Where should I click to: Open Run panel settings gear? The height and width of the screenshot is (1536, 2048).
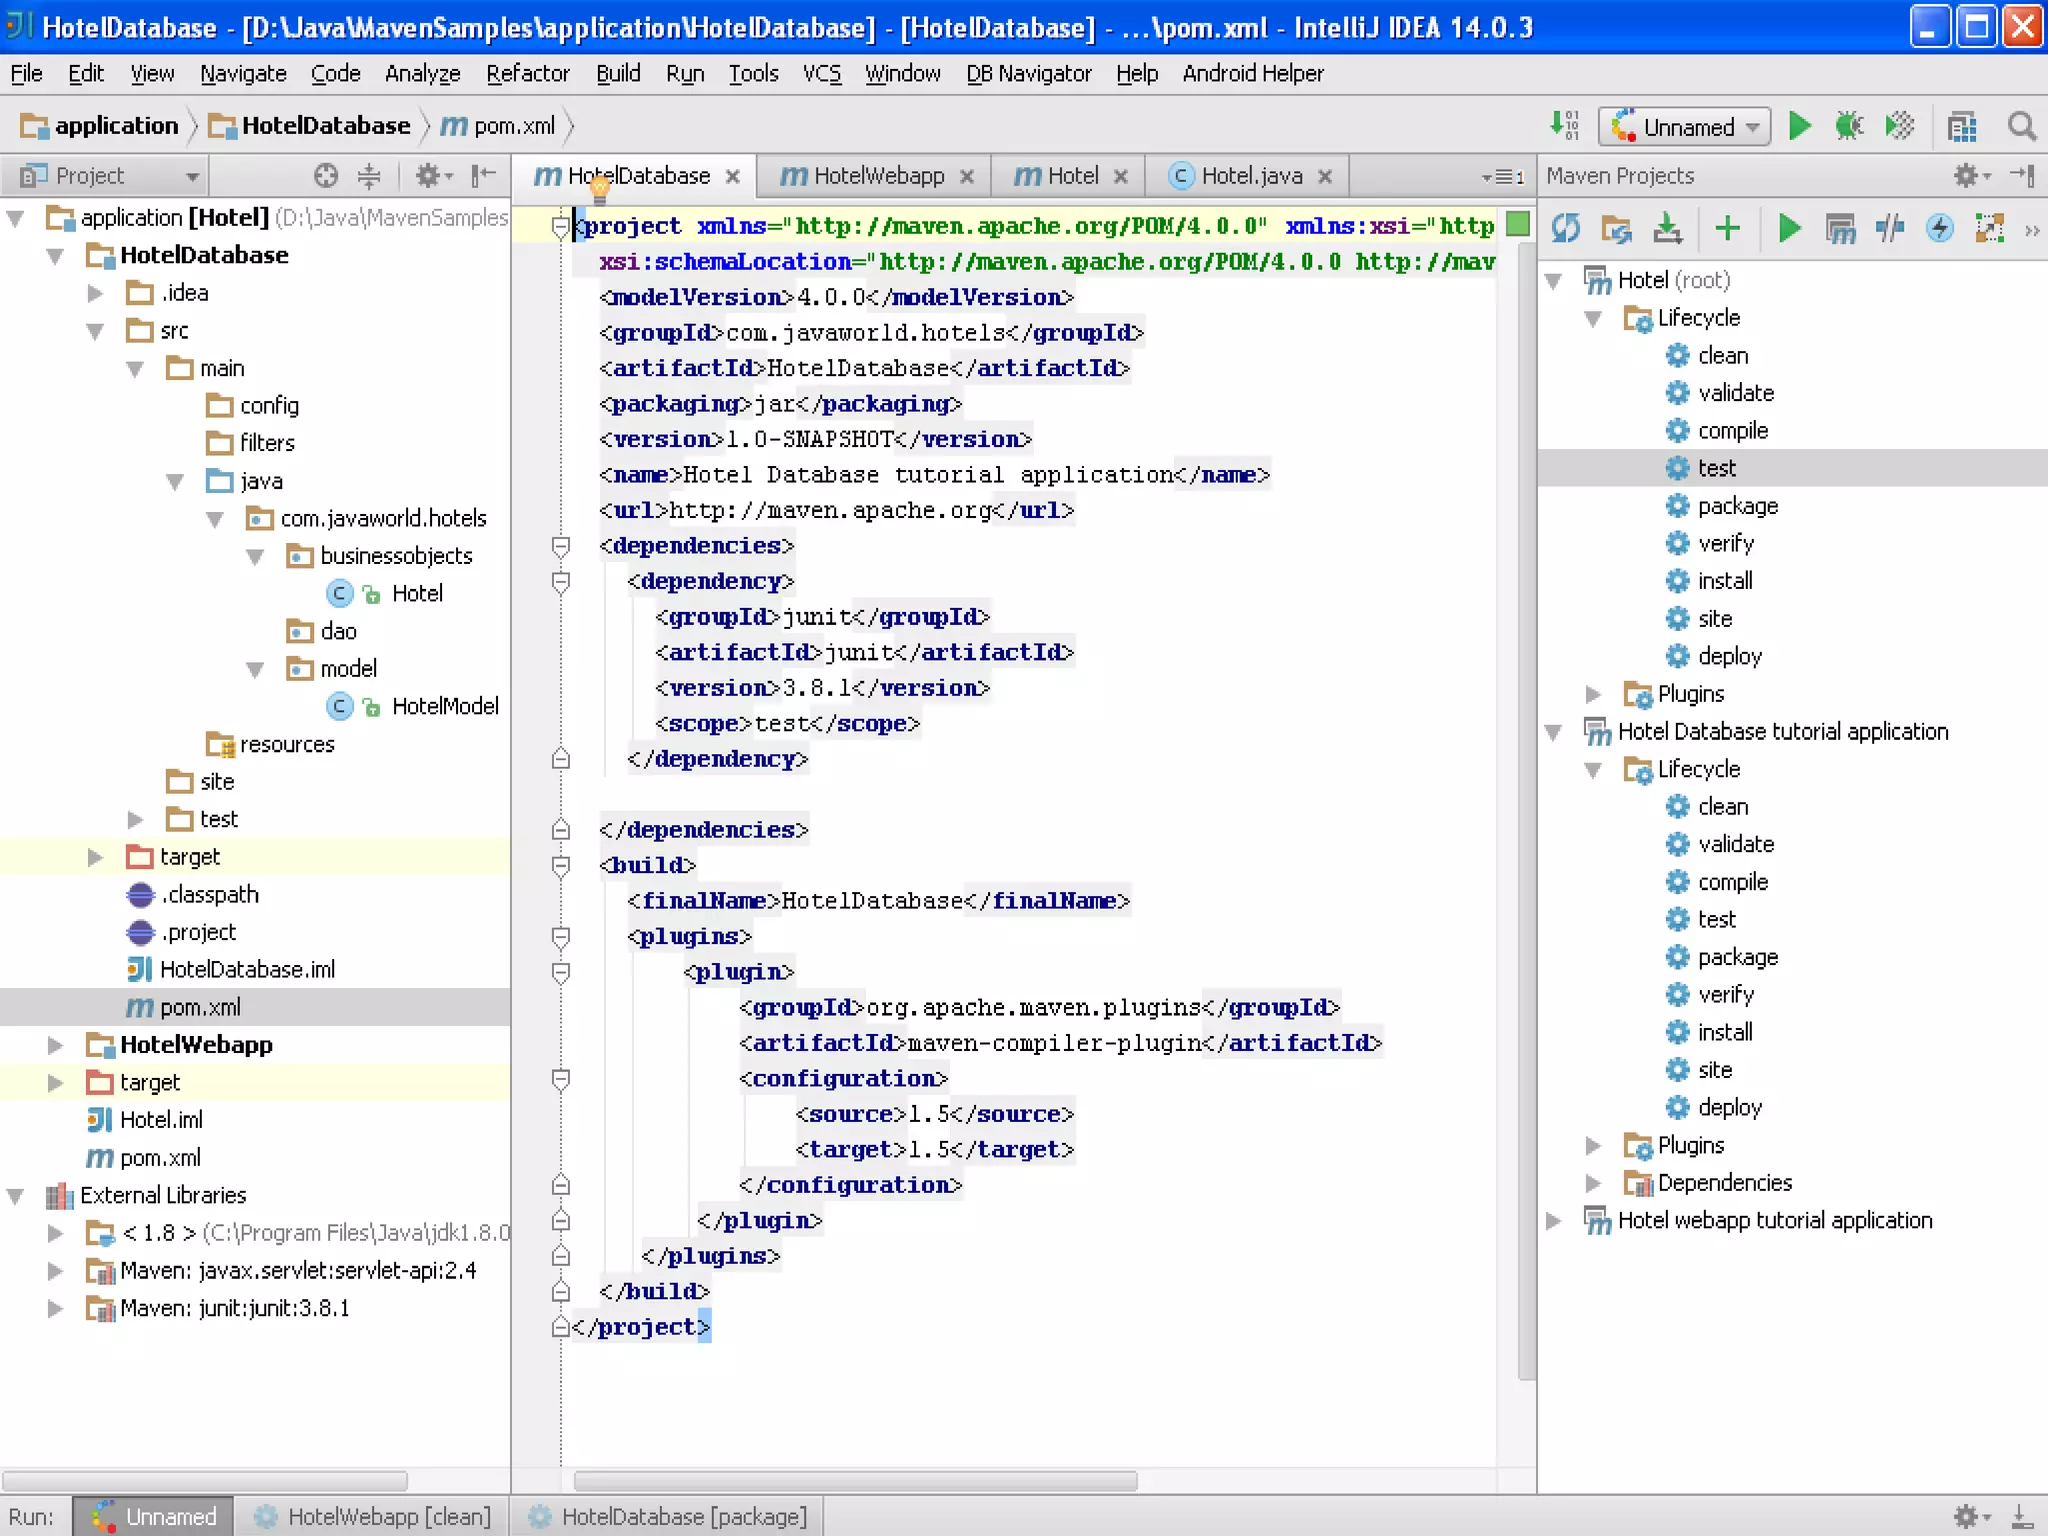point(1972,1516)
